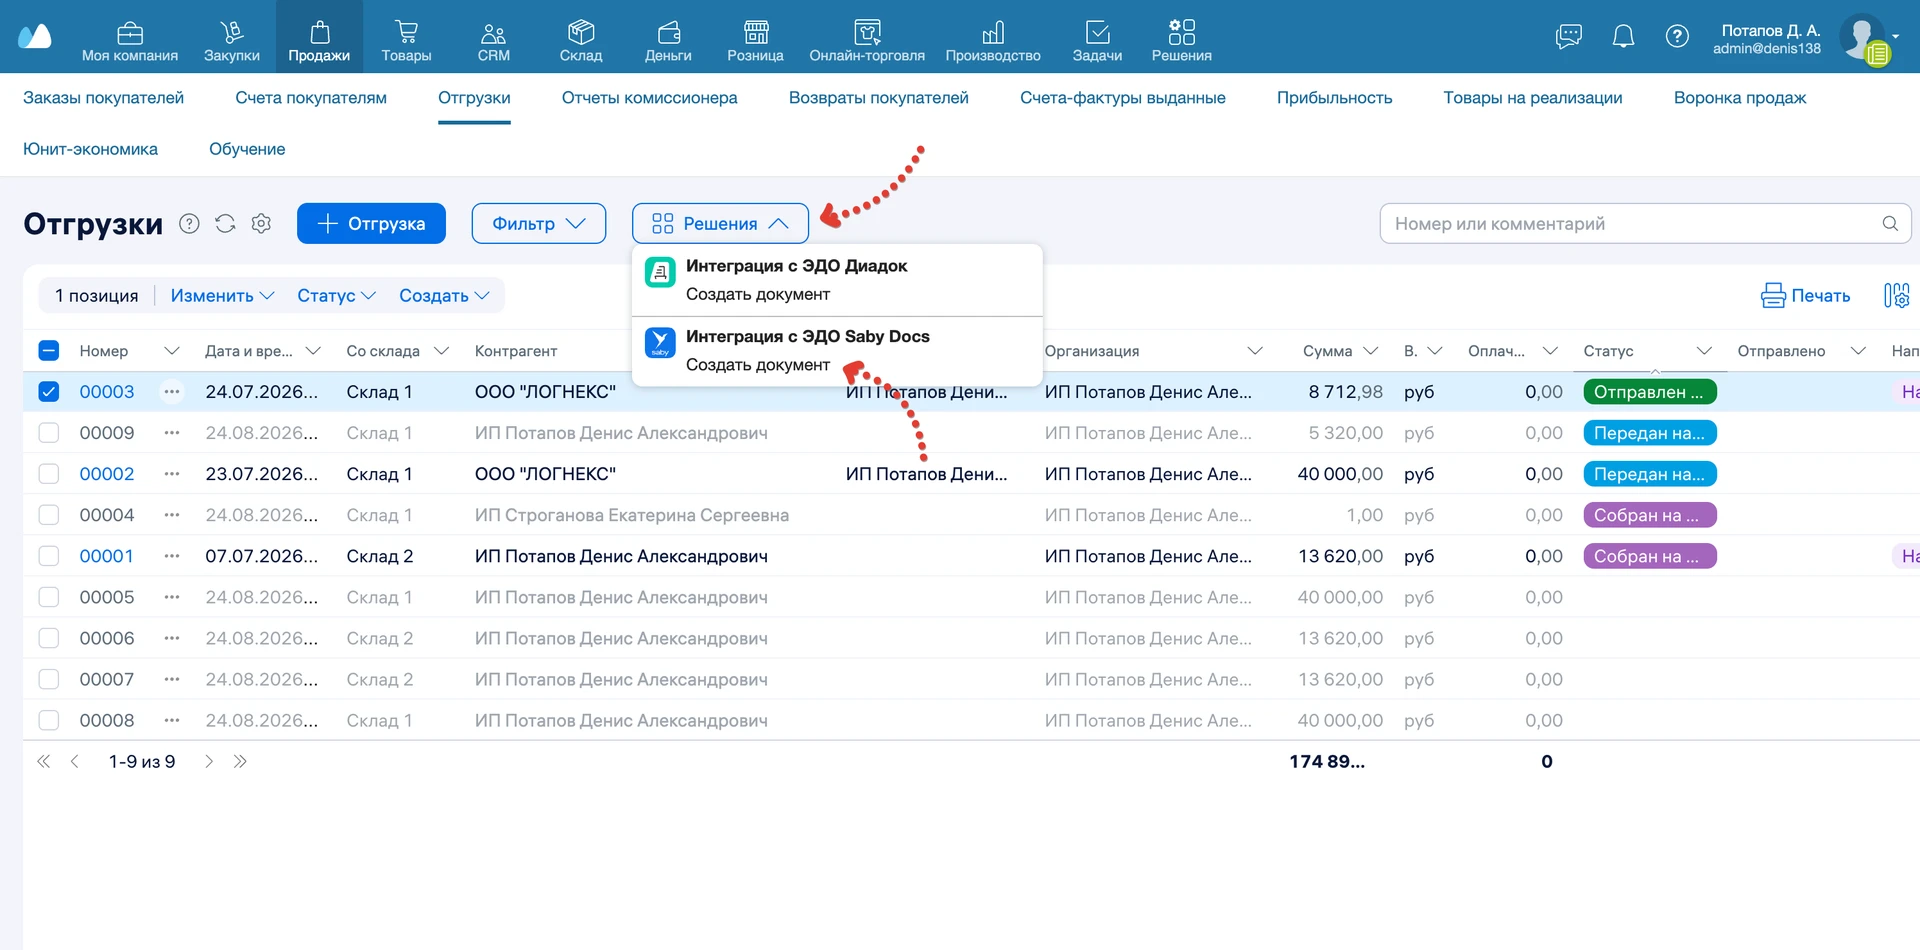Click the Печать printer button

tap(1805, 296)
